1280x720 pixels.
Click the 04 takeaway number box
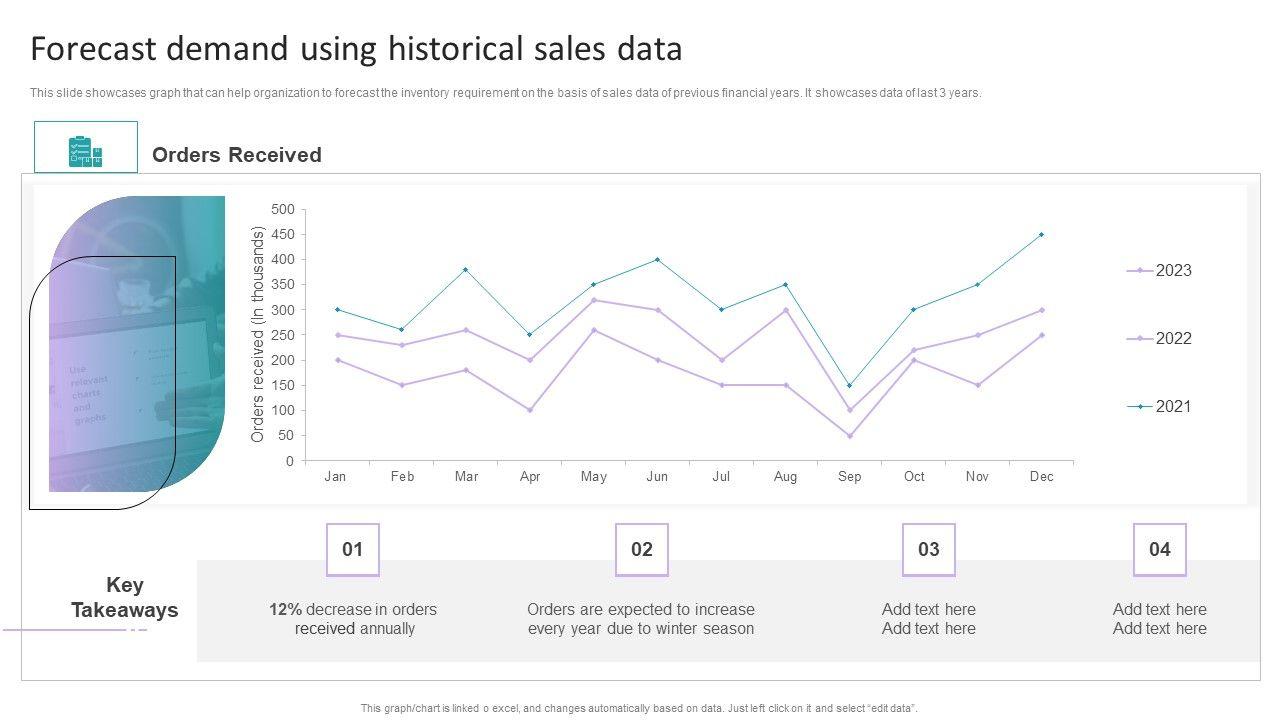[1159, 549]
